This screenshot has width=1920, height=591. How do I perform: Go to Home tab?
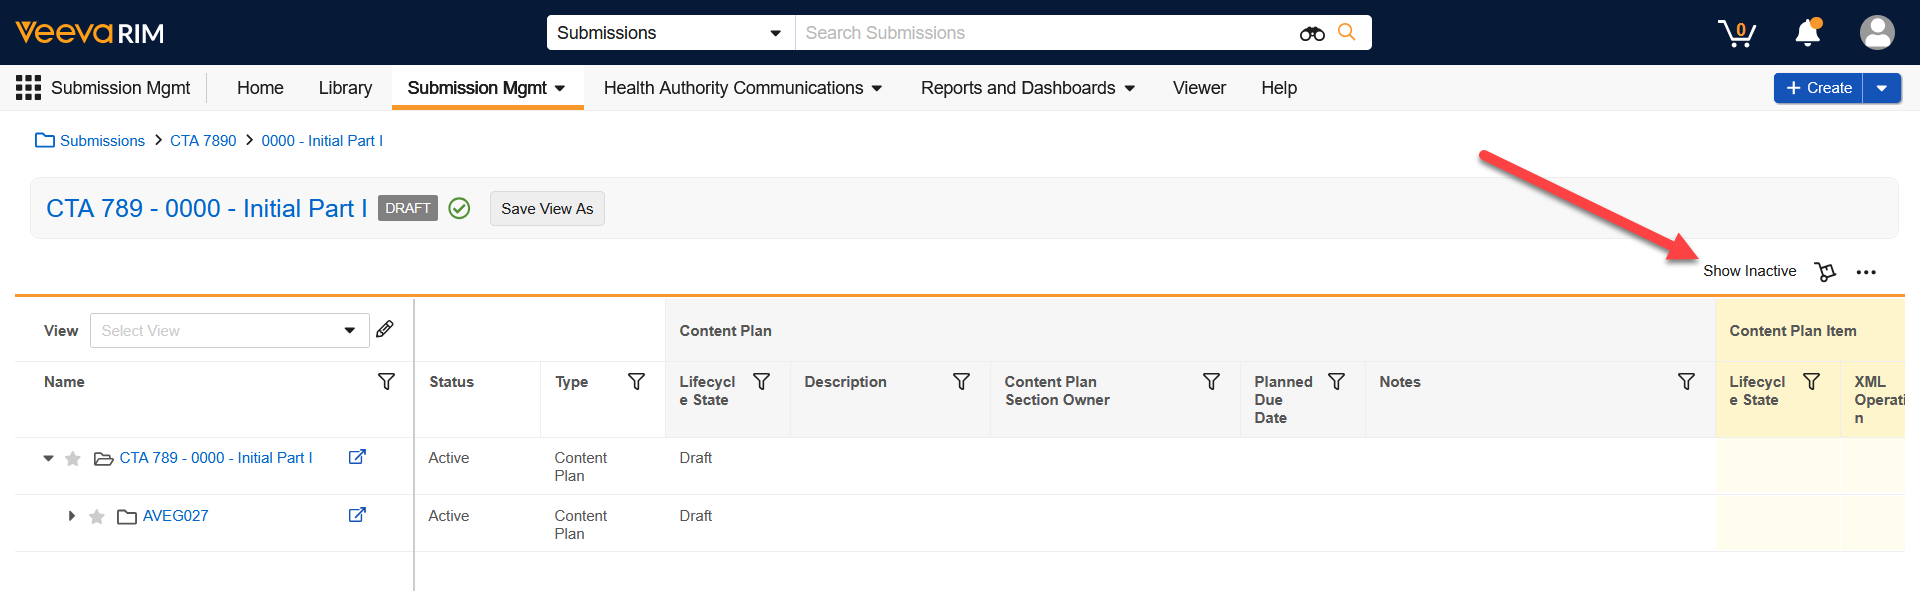(x=260, y=88)
